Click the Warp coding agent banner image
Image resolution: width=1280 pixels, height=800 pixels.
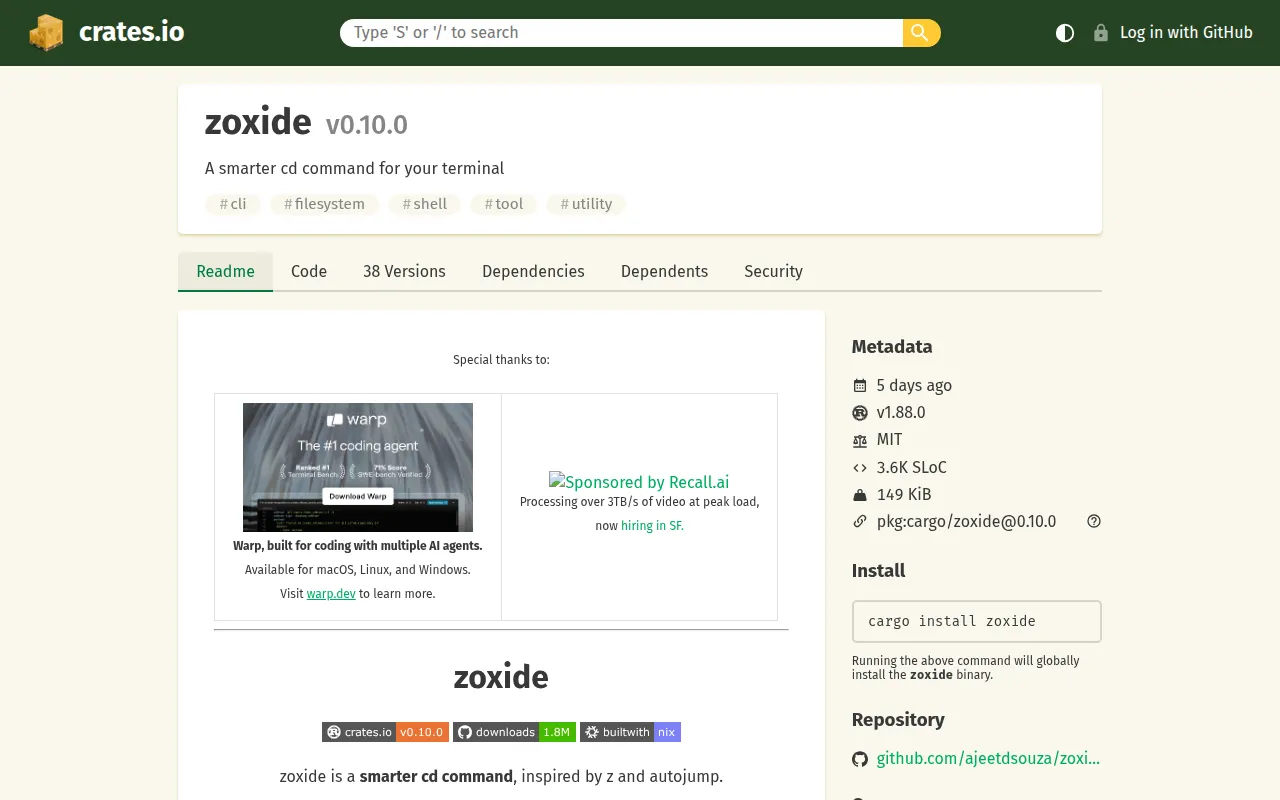[x=358, y=467]
